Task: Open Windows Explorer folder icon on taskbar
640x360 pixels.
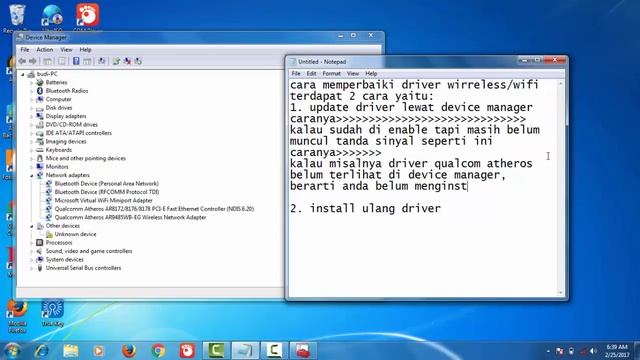Action: pos(71,351)
